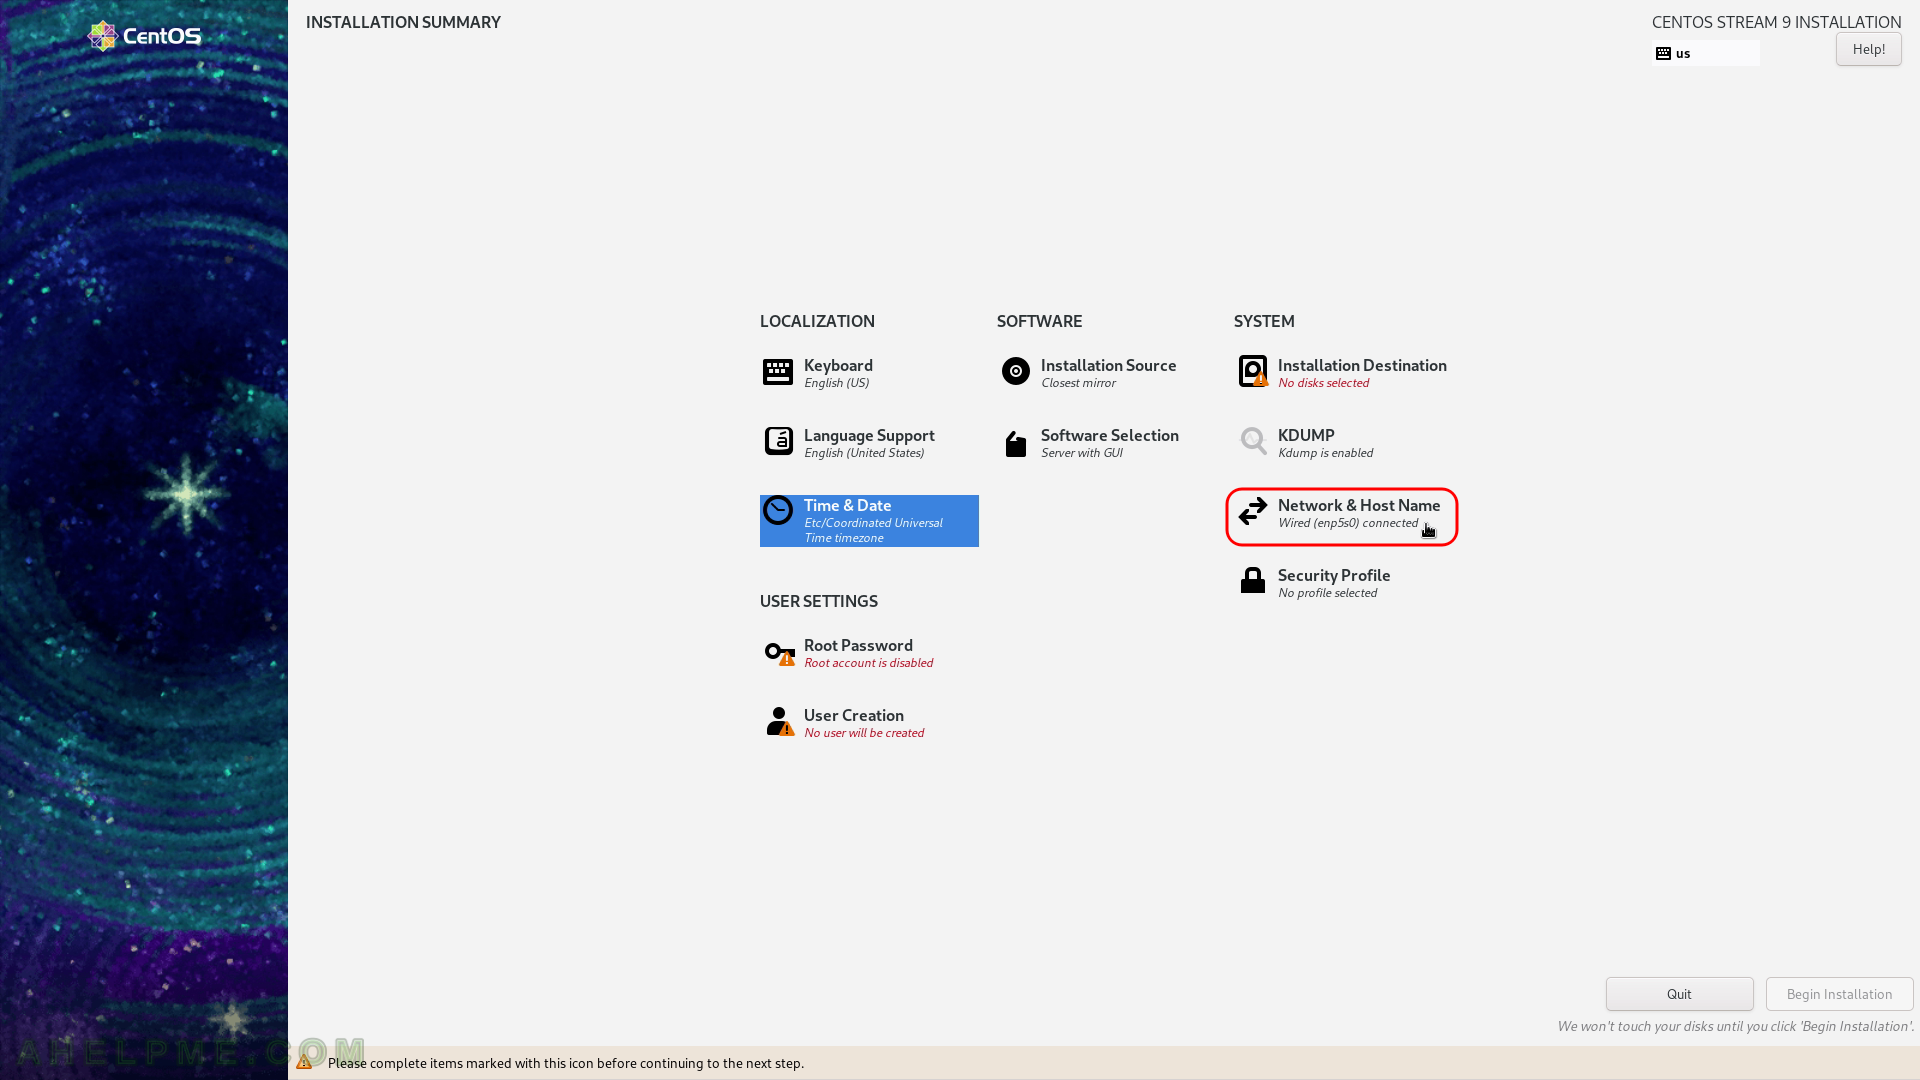Click 'Wired (enp5s0) connected' status text
1920x1080 pixels.
pyautogui.click(x=1347, y=523)
